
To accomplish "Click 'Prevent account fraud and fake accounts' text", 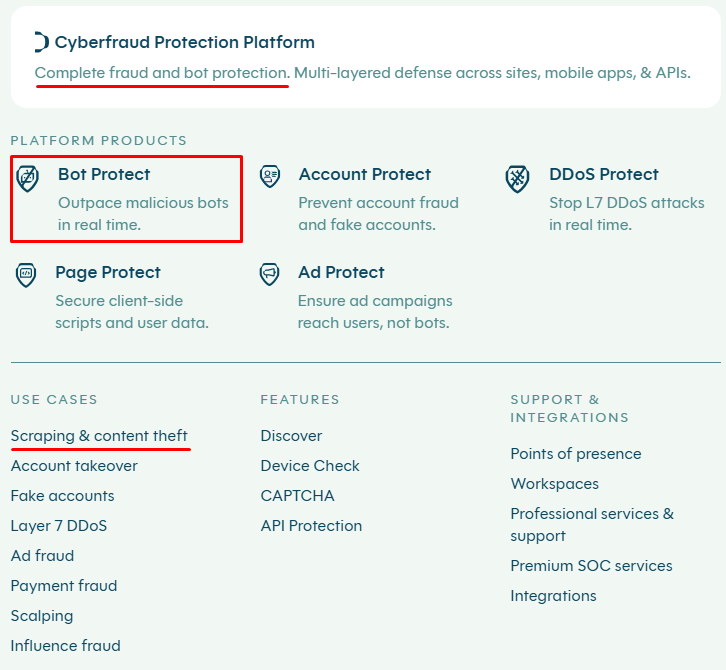I will click(x=379, y=214).
